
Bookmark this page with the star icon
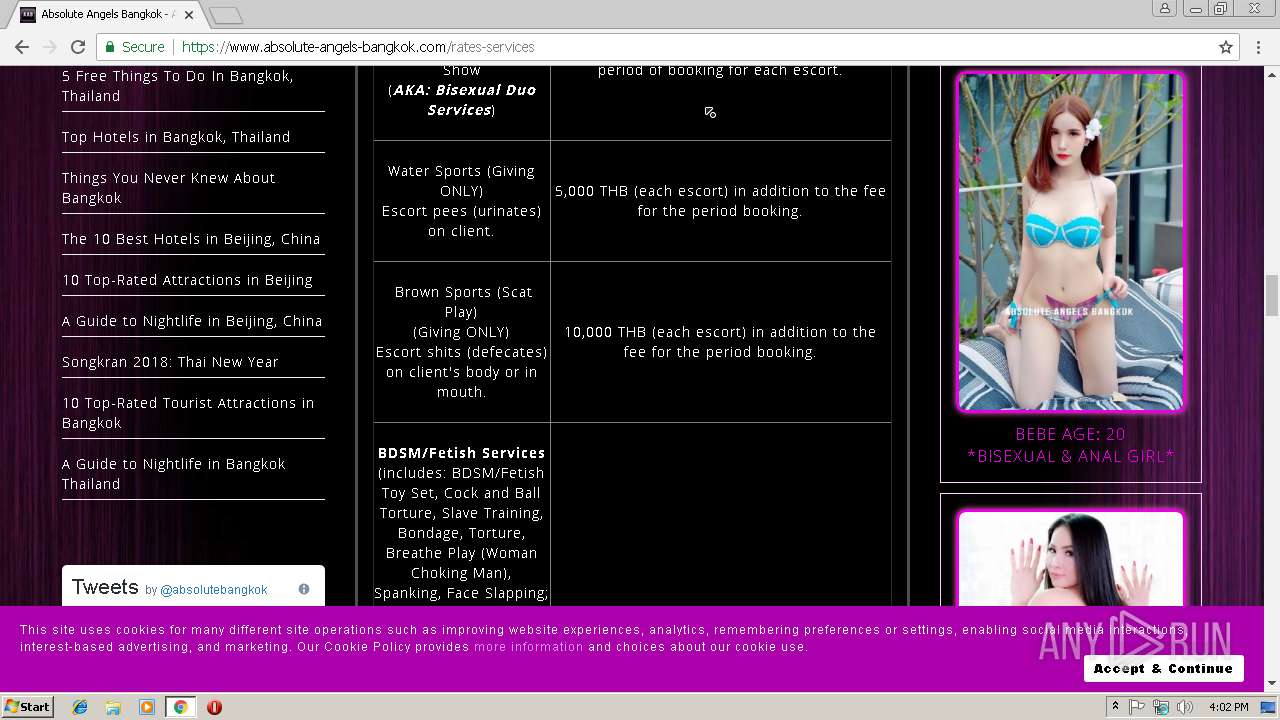point(1226,47)
